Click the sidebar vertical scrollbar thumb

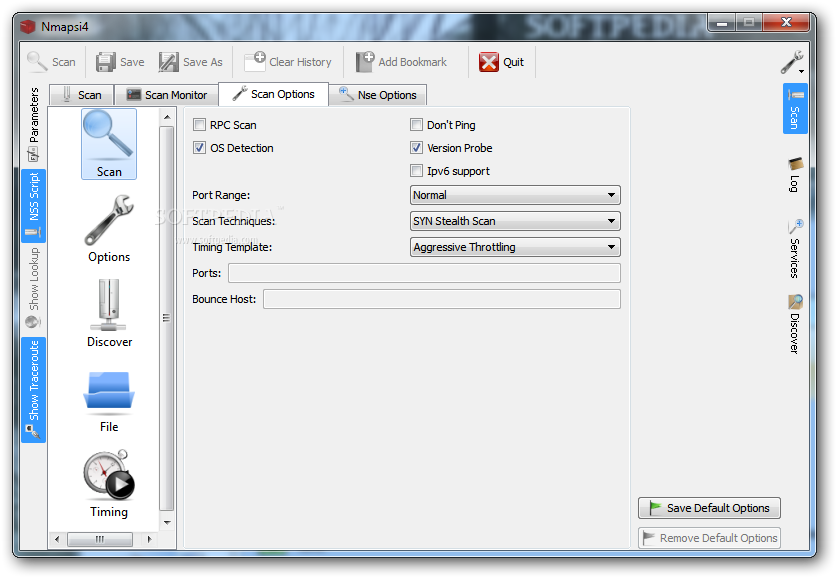coord(167,318)
